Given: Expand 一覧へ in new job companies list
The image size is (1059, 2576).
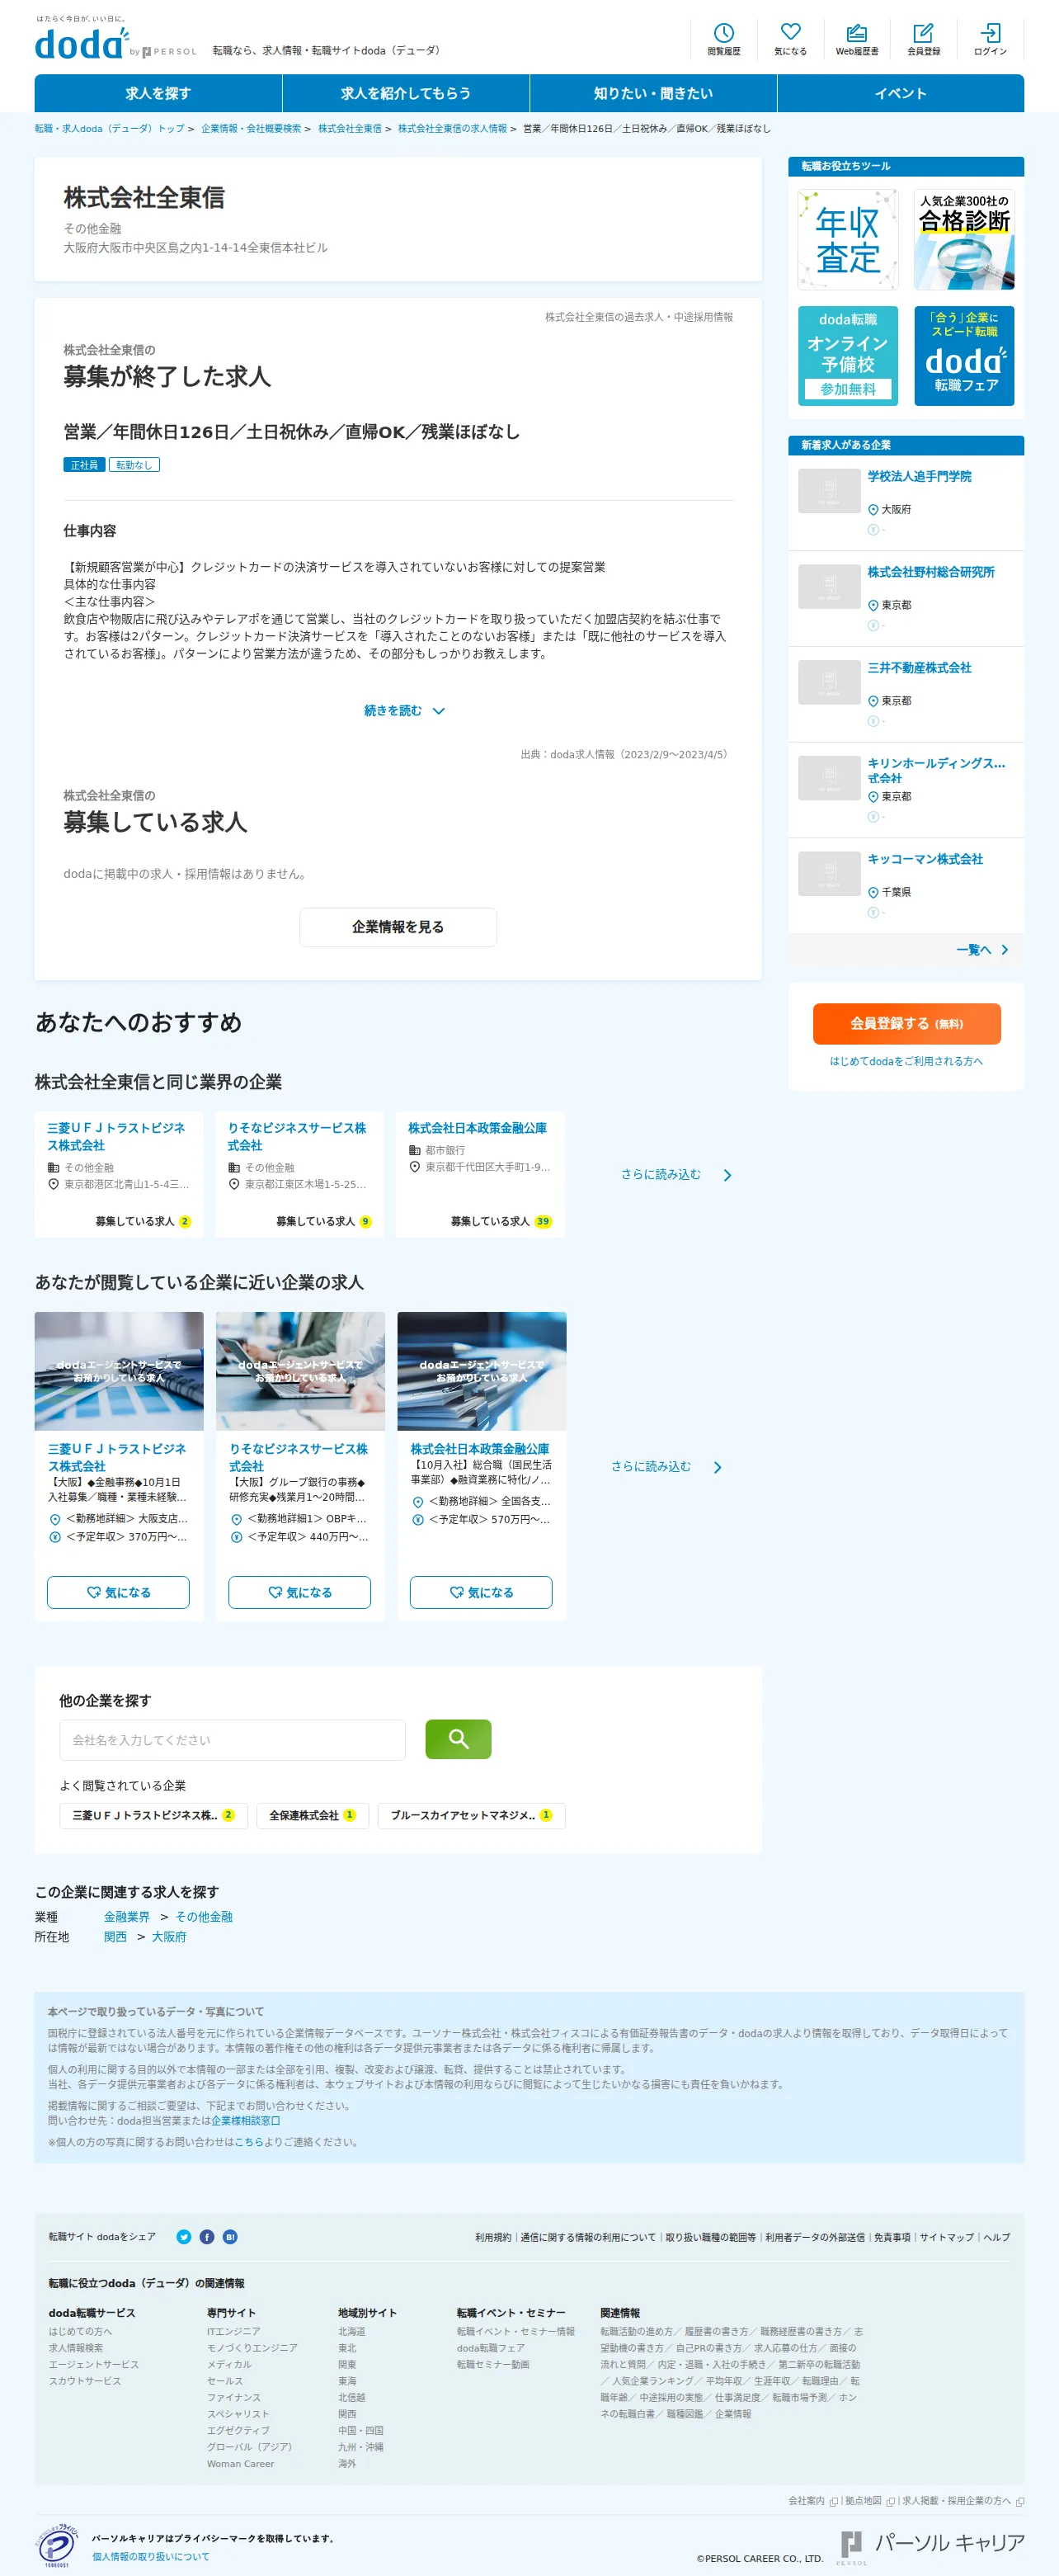Looking at the screenshot, I should tap(982, 950).
